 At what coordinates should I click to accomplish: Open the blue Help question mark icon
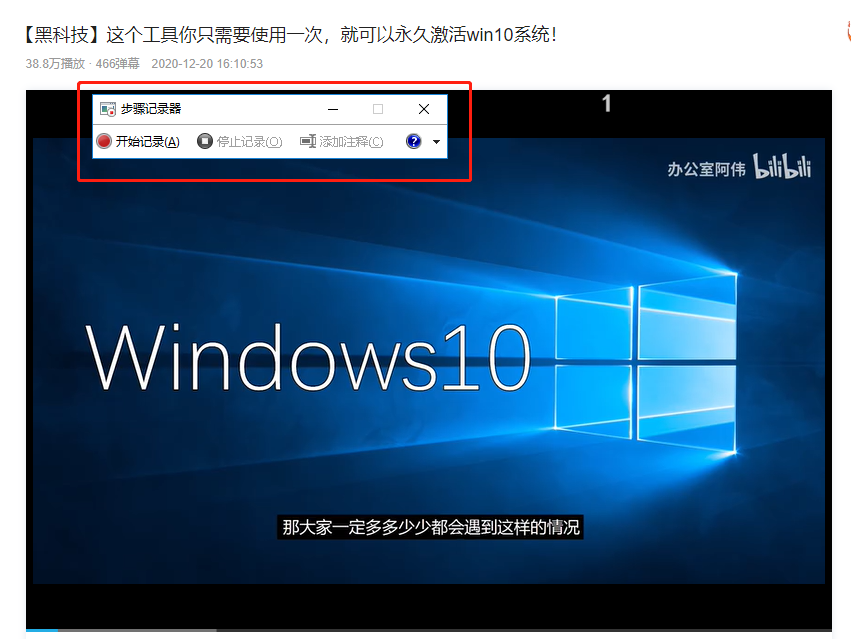(x=413, y=141)
